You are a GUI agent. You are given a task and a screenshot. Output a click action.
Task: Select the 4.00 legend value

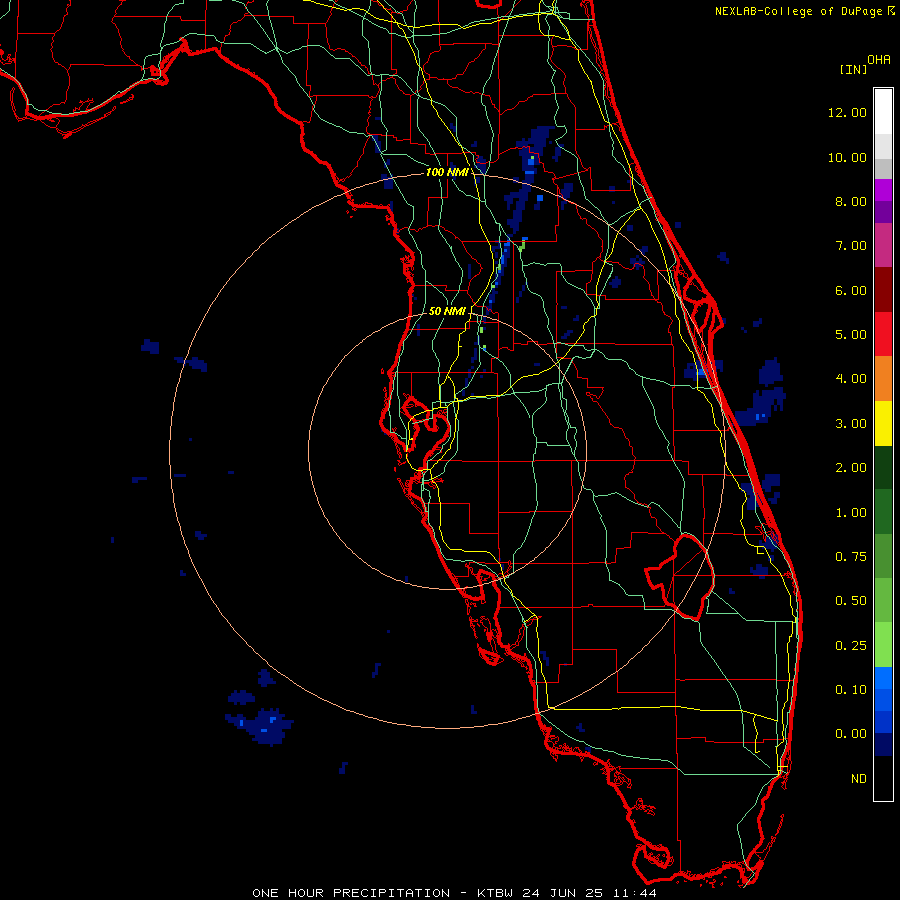click(851, 379)
